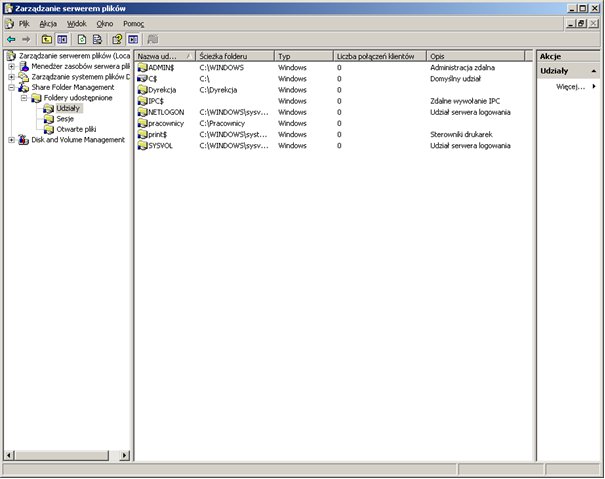
Task: Click the Zdalne wywołanie IPC description
Action: 465,101
